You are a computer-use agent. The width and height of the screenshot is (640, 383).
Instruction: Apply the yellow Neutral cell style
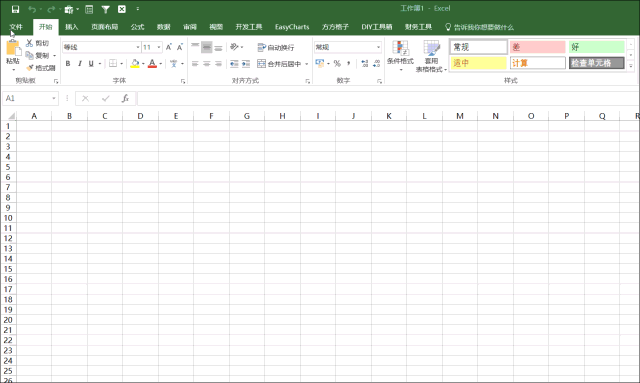pyautogui.click(x=478, y=63)
